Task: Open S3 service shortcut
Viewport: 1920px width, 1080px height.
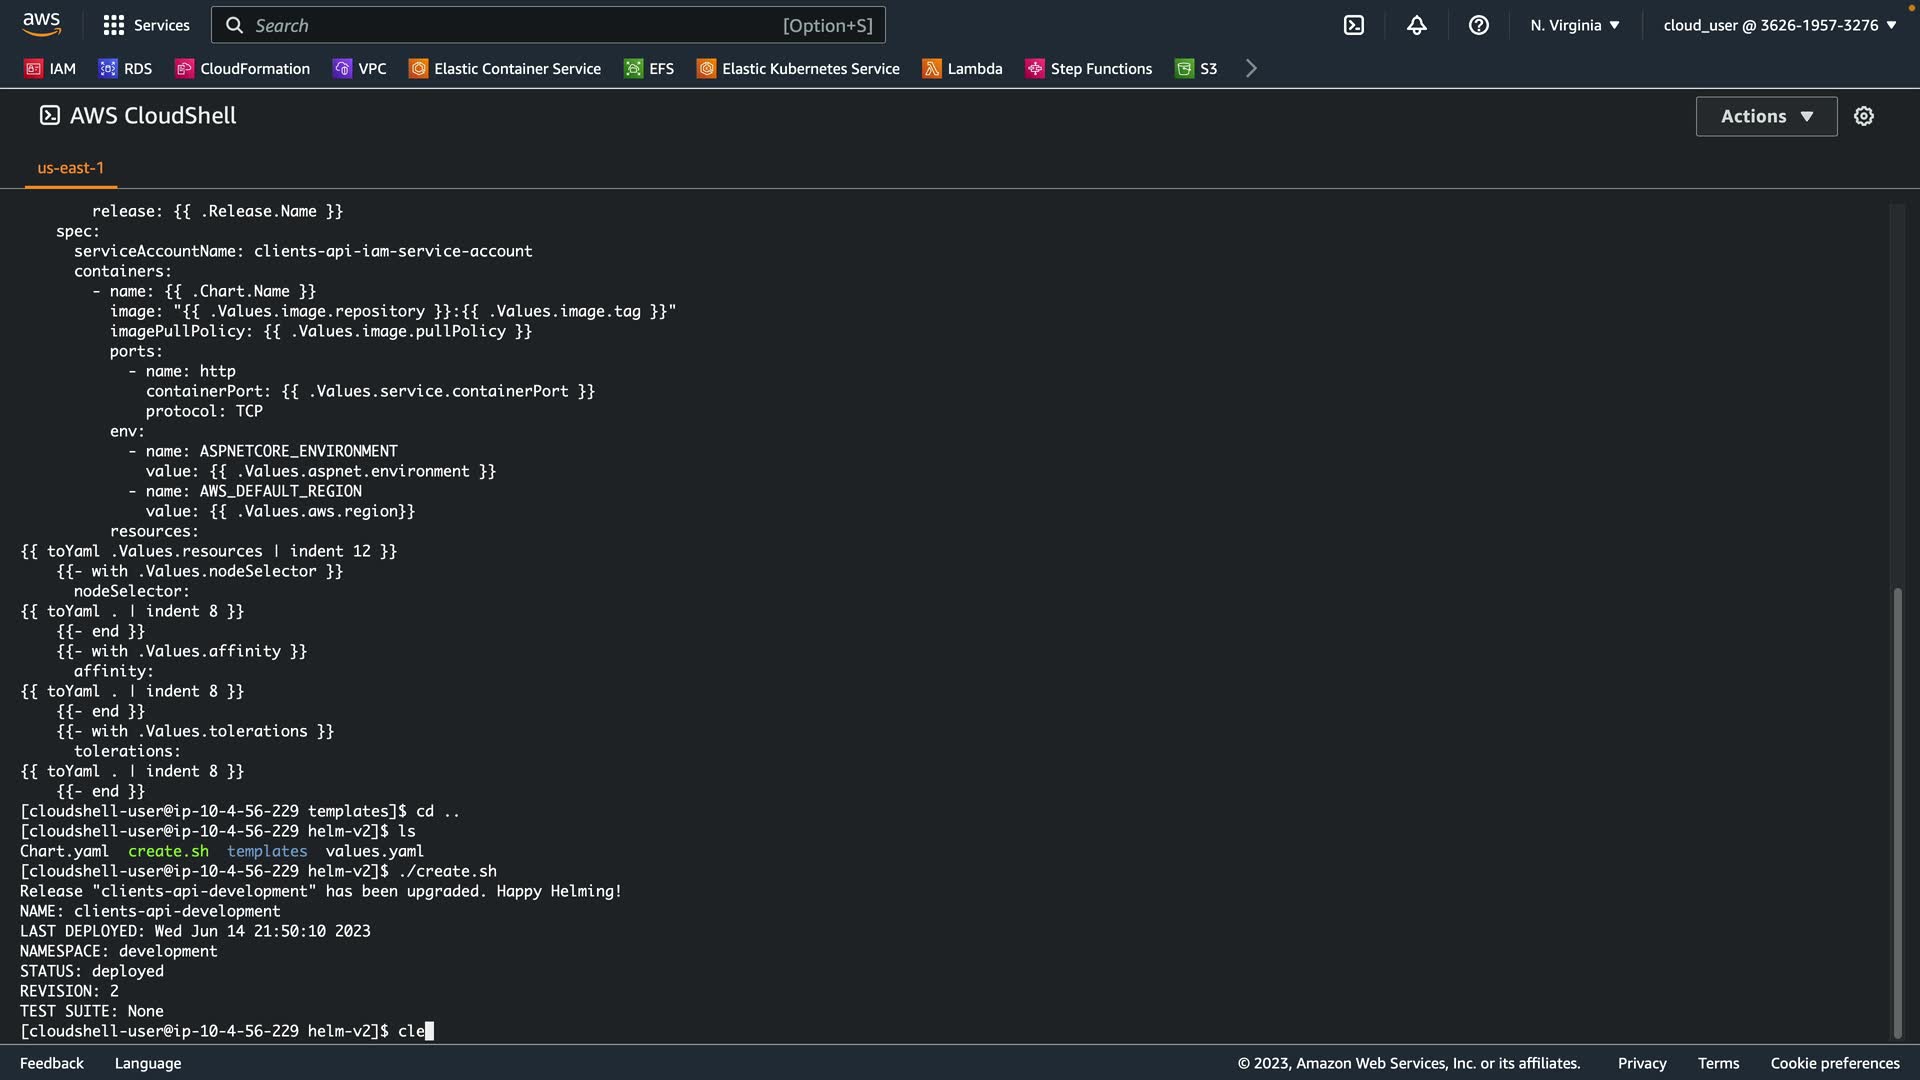Action: pos(1196,68)
